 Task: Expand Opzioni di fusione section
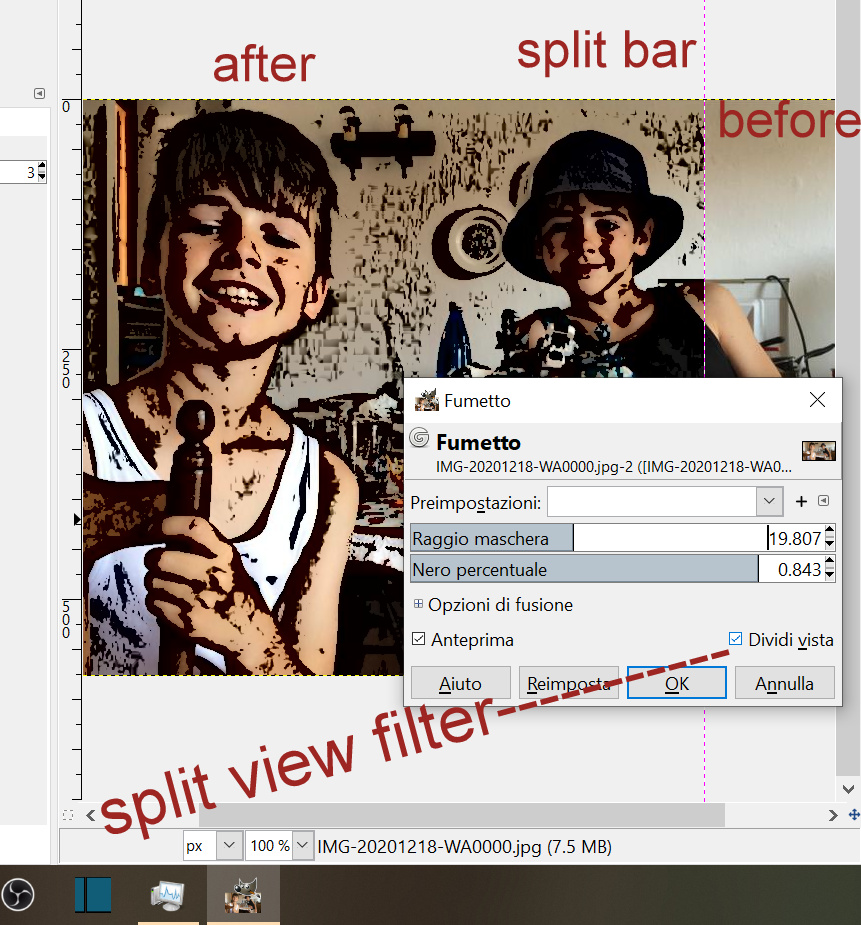(418, 604)
